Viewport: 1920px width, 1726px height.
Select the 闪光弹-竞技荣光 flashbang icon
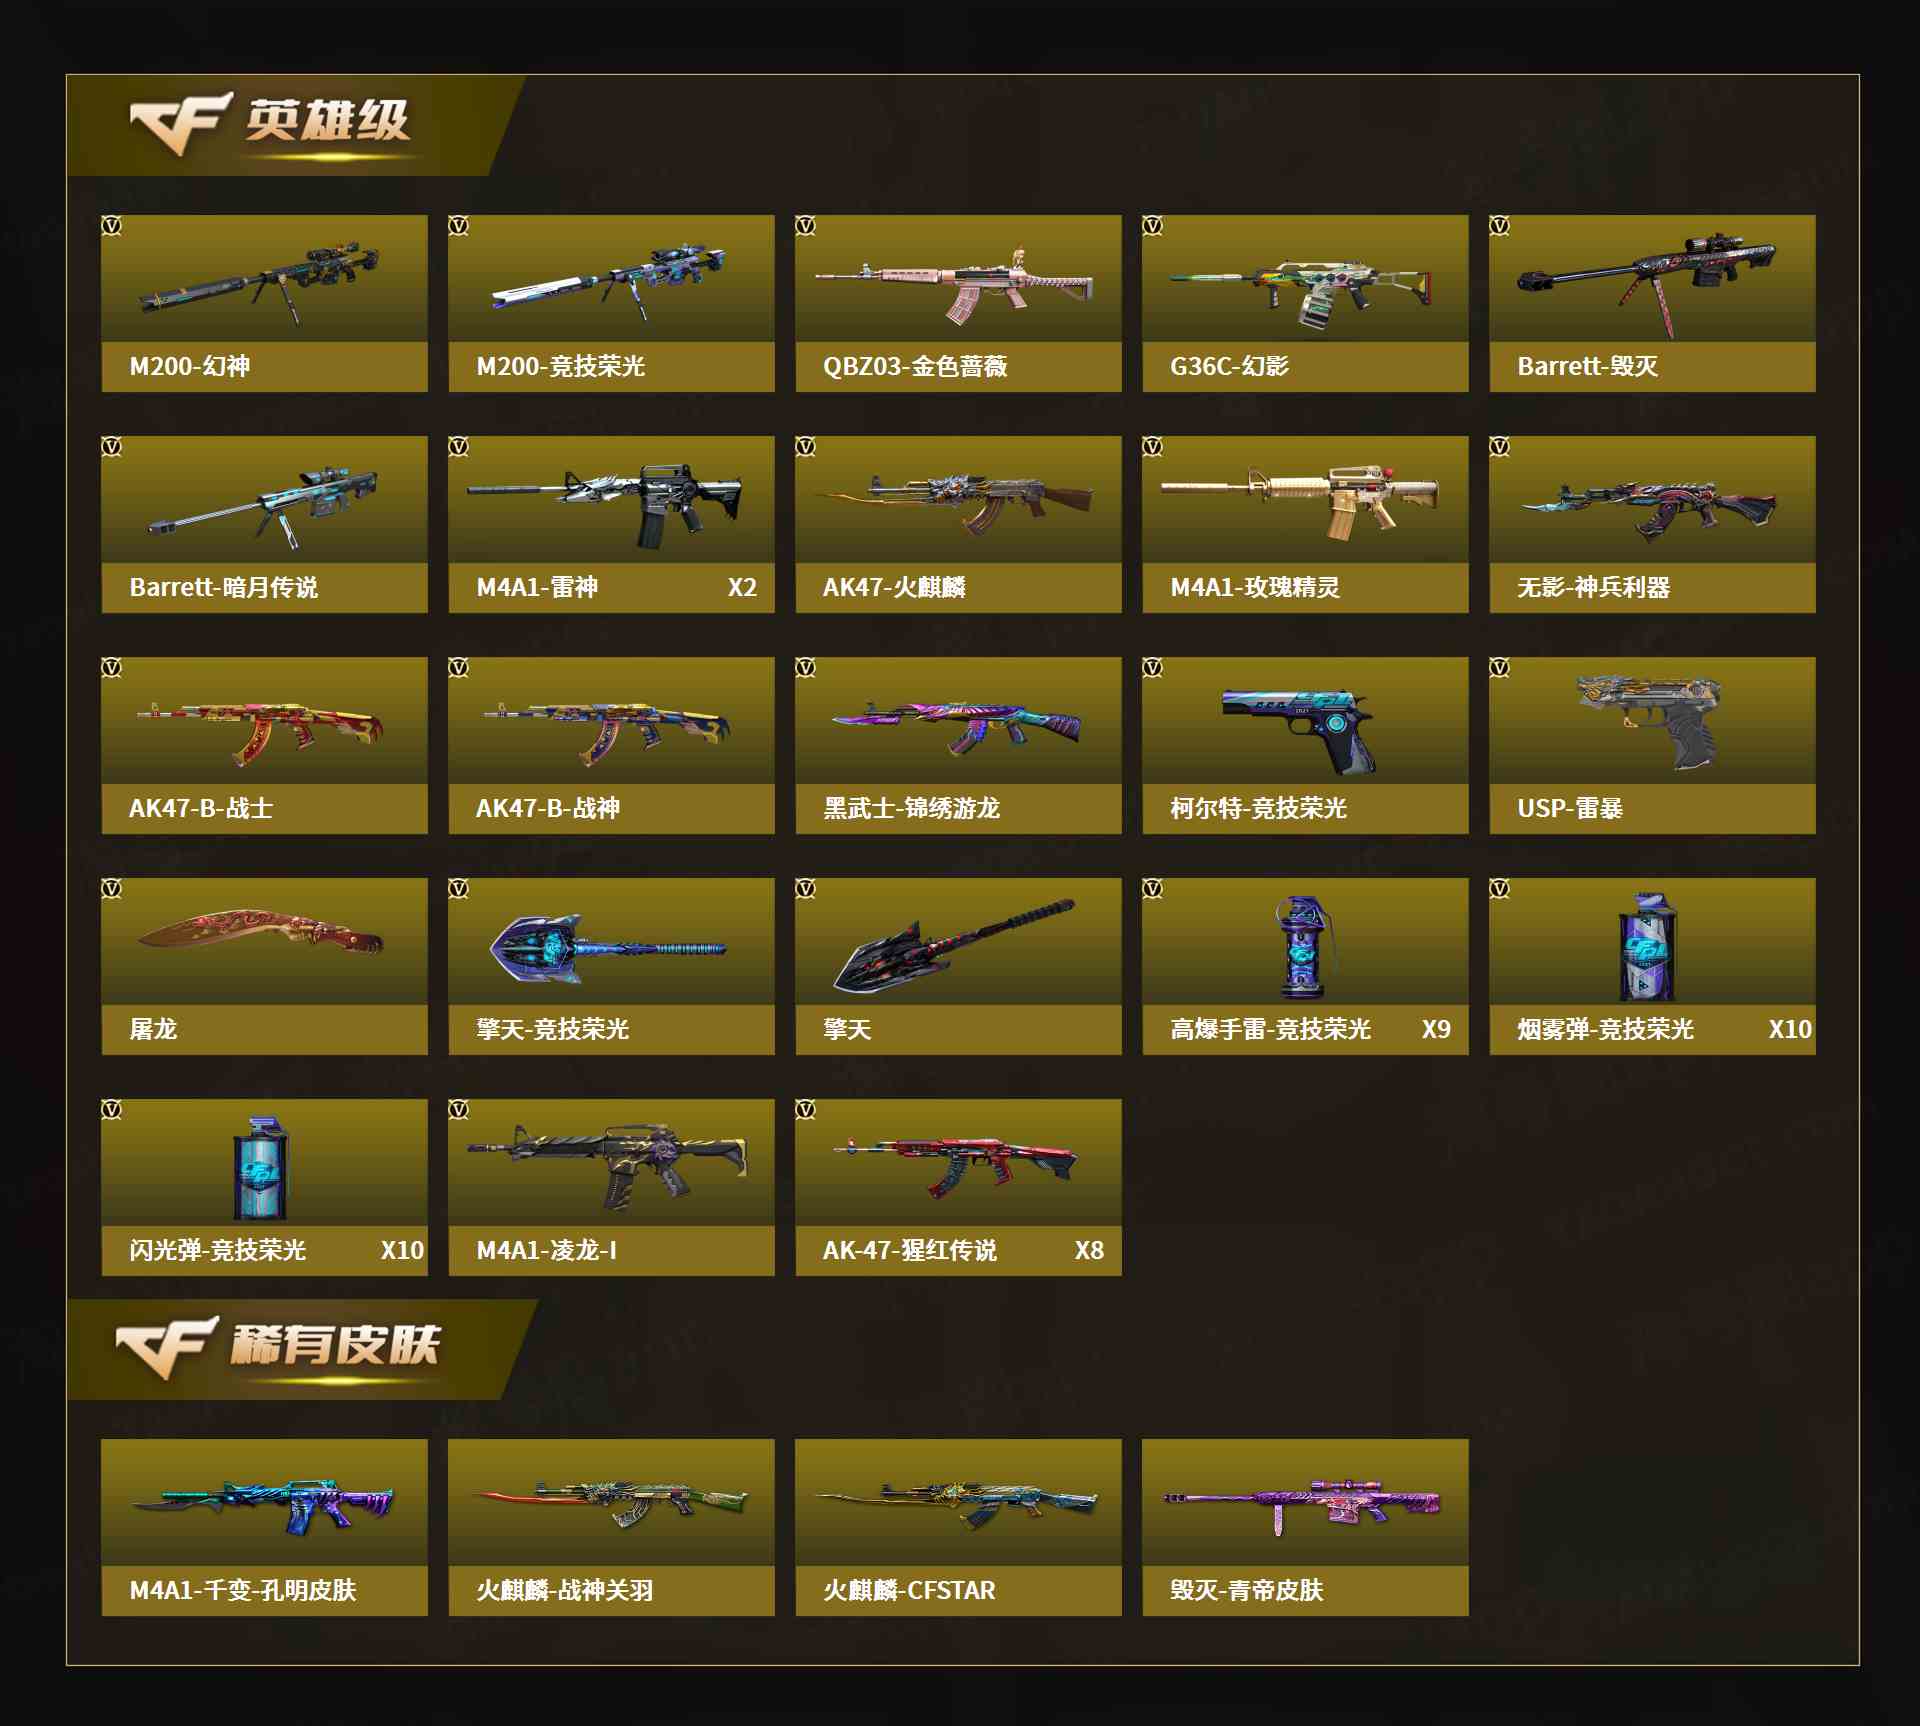[260, 1169]
